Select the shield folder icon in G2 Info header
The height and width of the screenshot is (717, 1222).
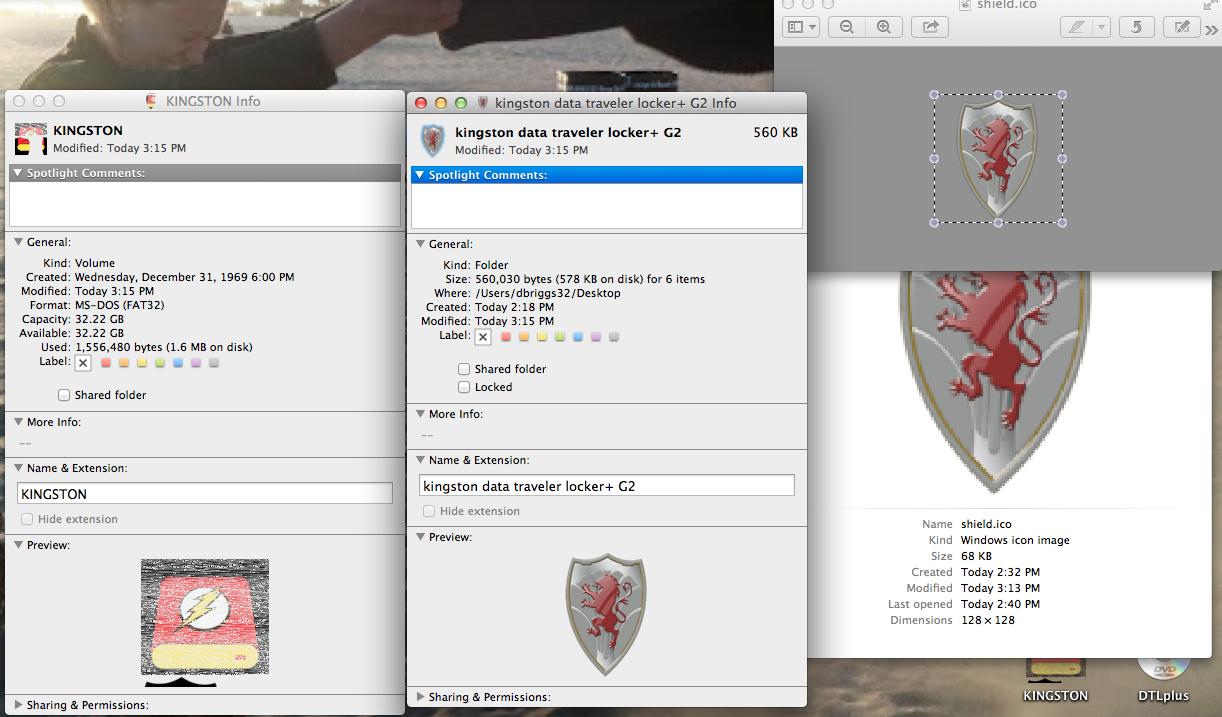(432, 140)
